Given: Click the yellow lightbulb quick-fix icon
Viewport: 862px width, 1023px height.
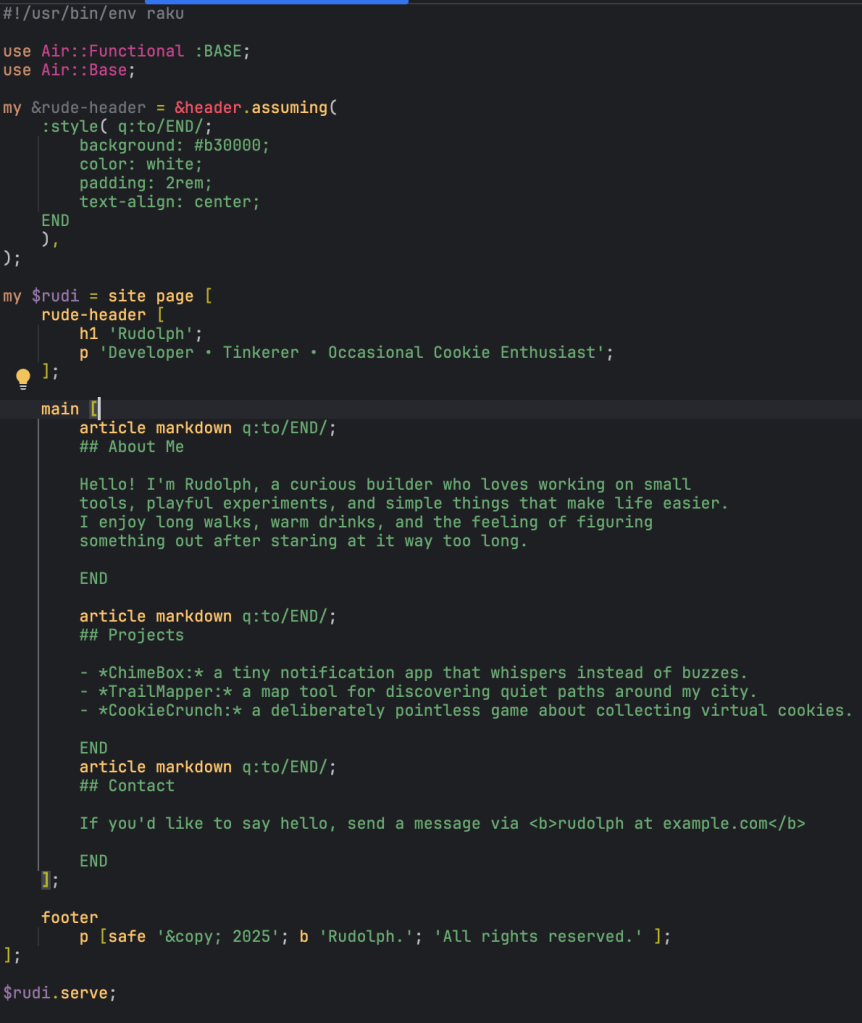Looking at the screenshot, I should click(x=24, y=377).
